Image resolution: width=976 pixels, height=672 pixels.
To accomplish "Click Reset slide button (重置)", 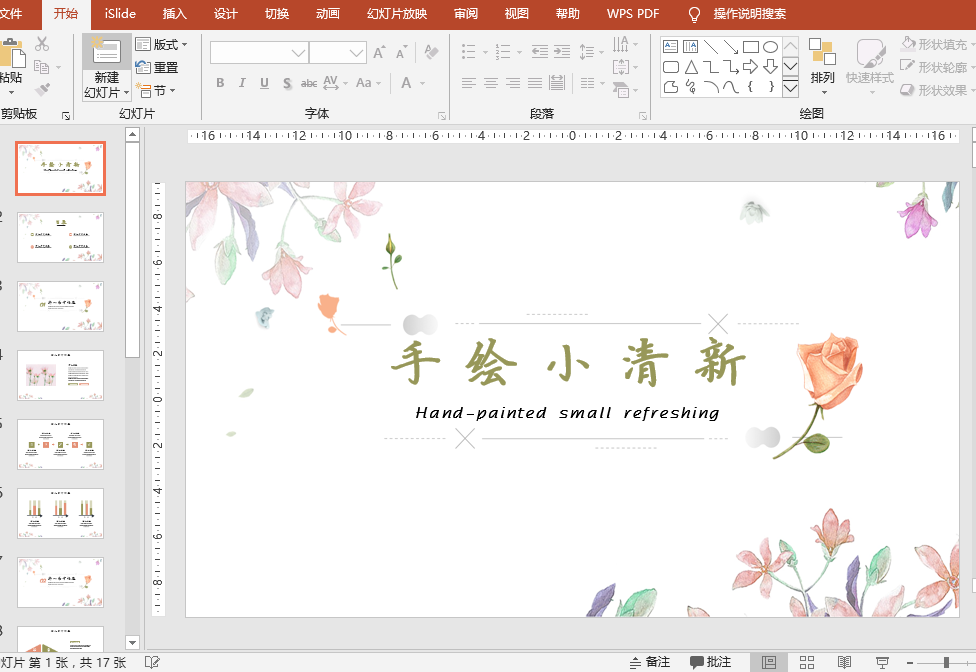I will pos(157,67).
